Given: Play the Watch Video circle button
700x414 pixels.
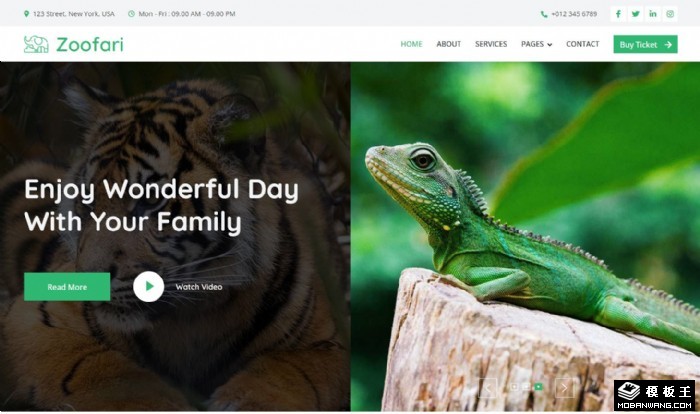Looking at the screenshot, I should point(148,287).
